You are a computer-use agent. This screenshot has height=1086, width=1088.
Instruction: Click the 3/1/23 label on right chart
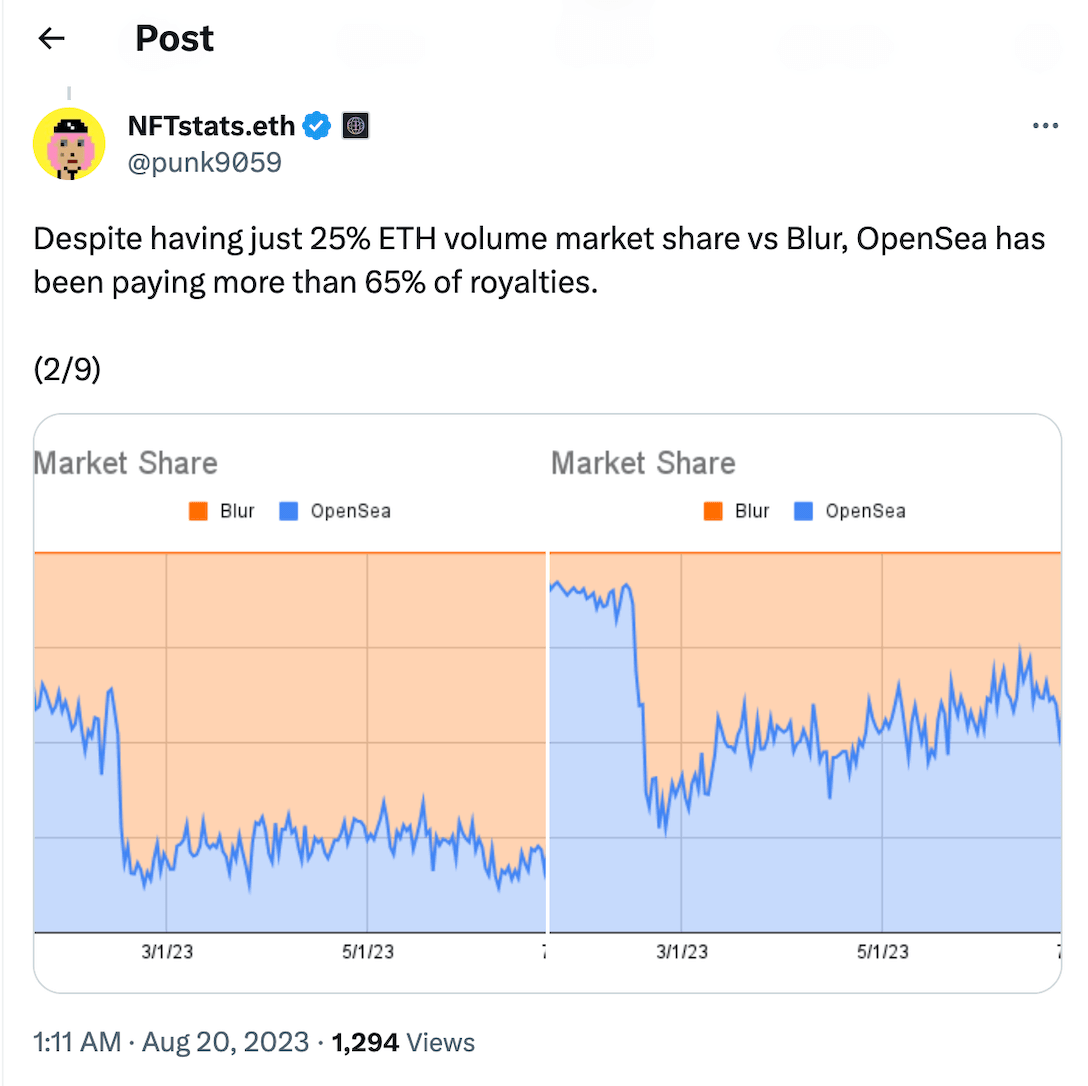click(x=682, y=951)
